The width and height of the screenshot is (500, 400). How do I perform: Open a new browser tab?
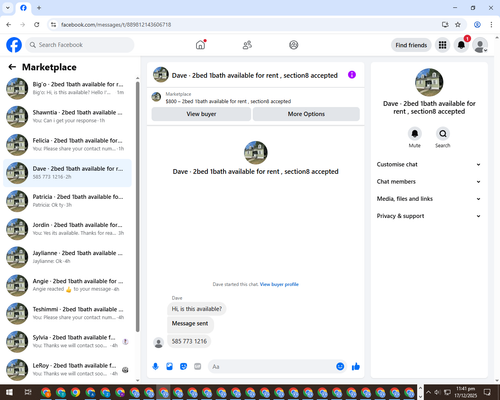39,8
